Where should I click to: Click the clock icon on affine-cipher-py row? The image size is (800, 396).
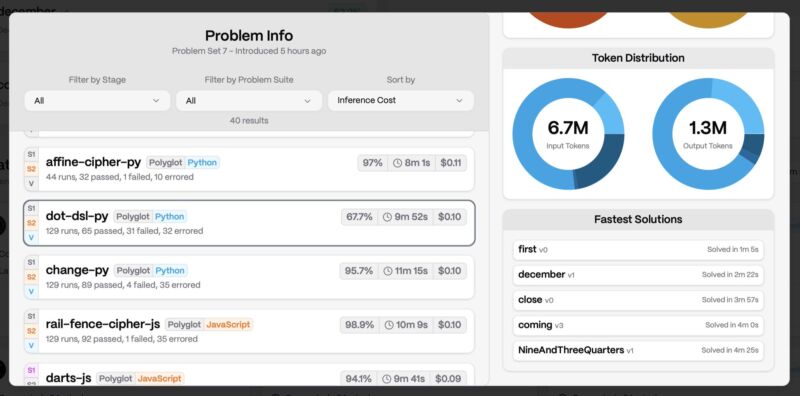397,163
